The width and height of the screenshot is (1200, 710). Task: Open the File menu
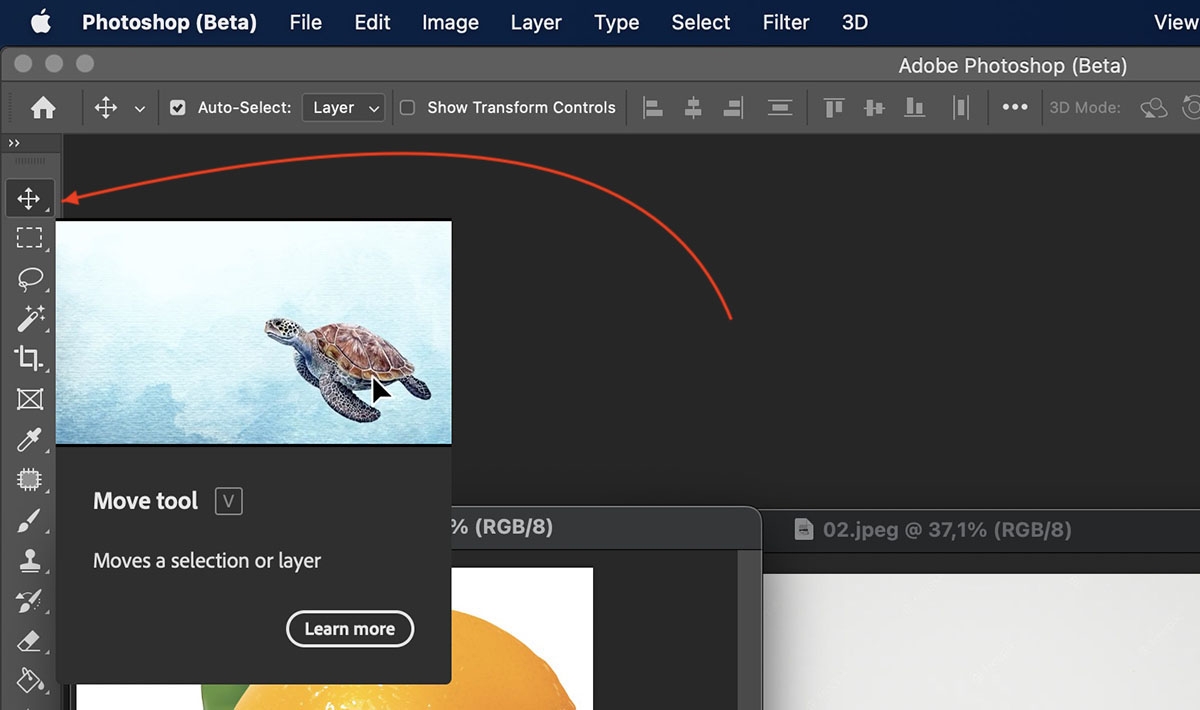(x=306, y=22)
